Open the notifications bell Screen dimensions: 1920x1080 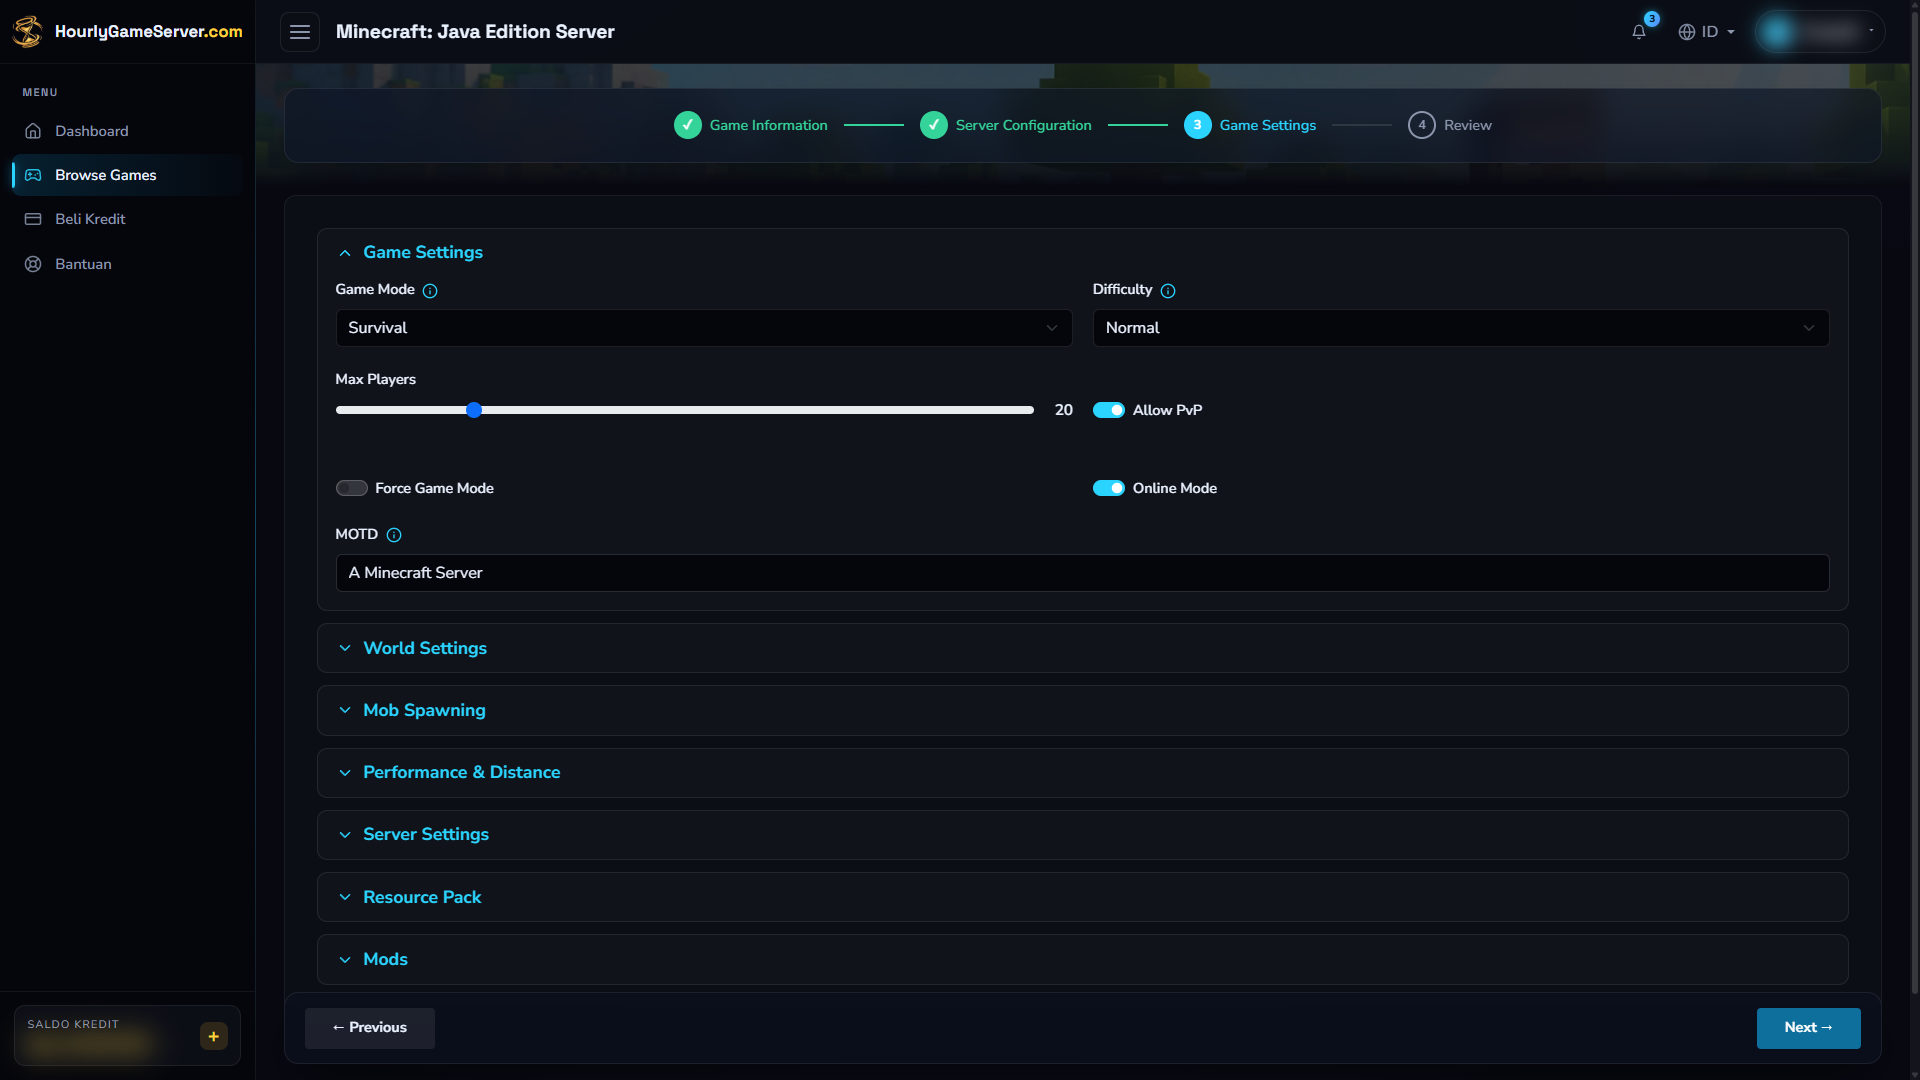coord(1638,32)
